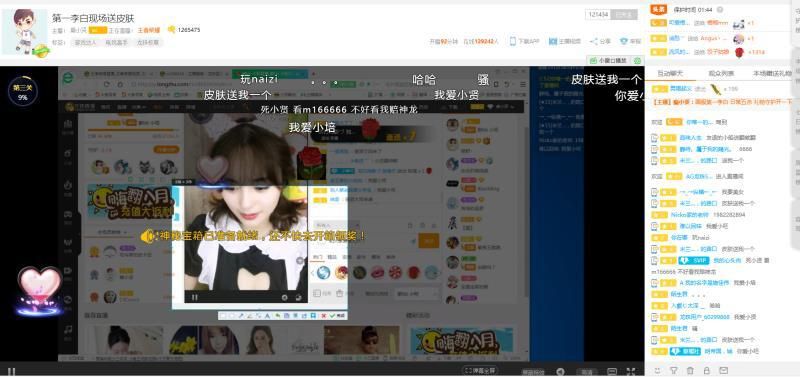Open the mail envelope icon in chat toolbar
The image size is (800, 377).
(723, 370)
